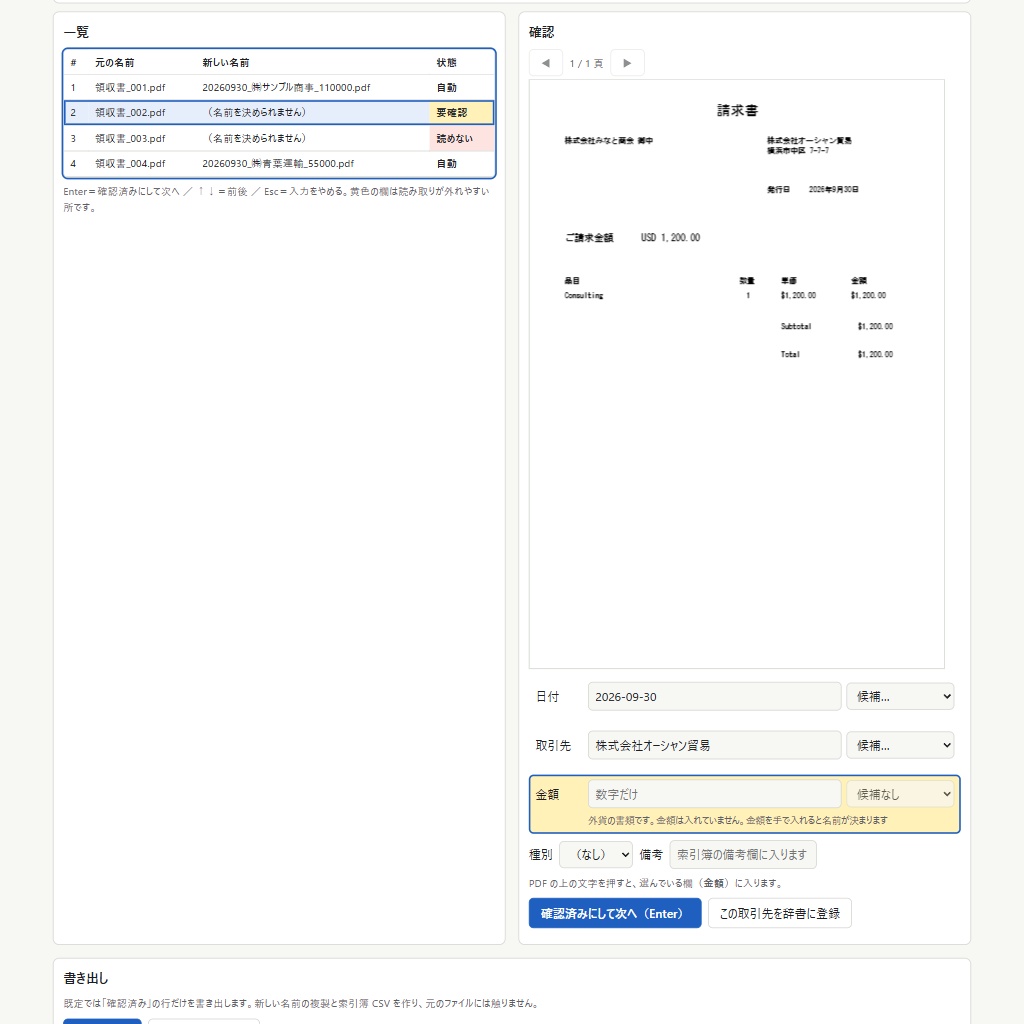The height and width of the screenshot is (1024, 1024).
Task: Go to next PDF page arrow
Action: (627, 63)
